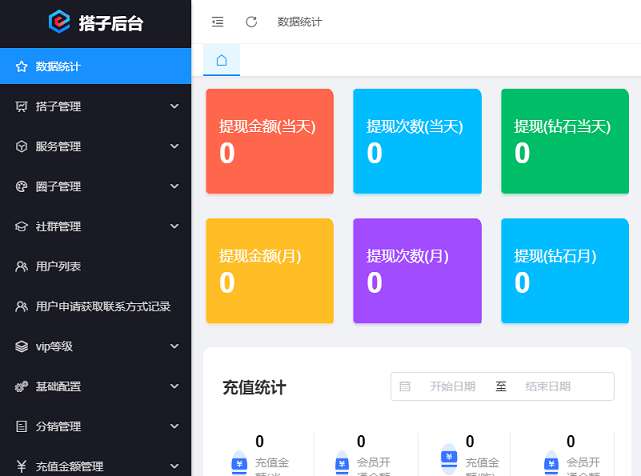Expand the 圈子管理 chevron
The width and height of the screenshot is (641, 476).
[x=175, y=186]
